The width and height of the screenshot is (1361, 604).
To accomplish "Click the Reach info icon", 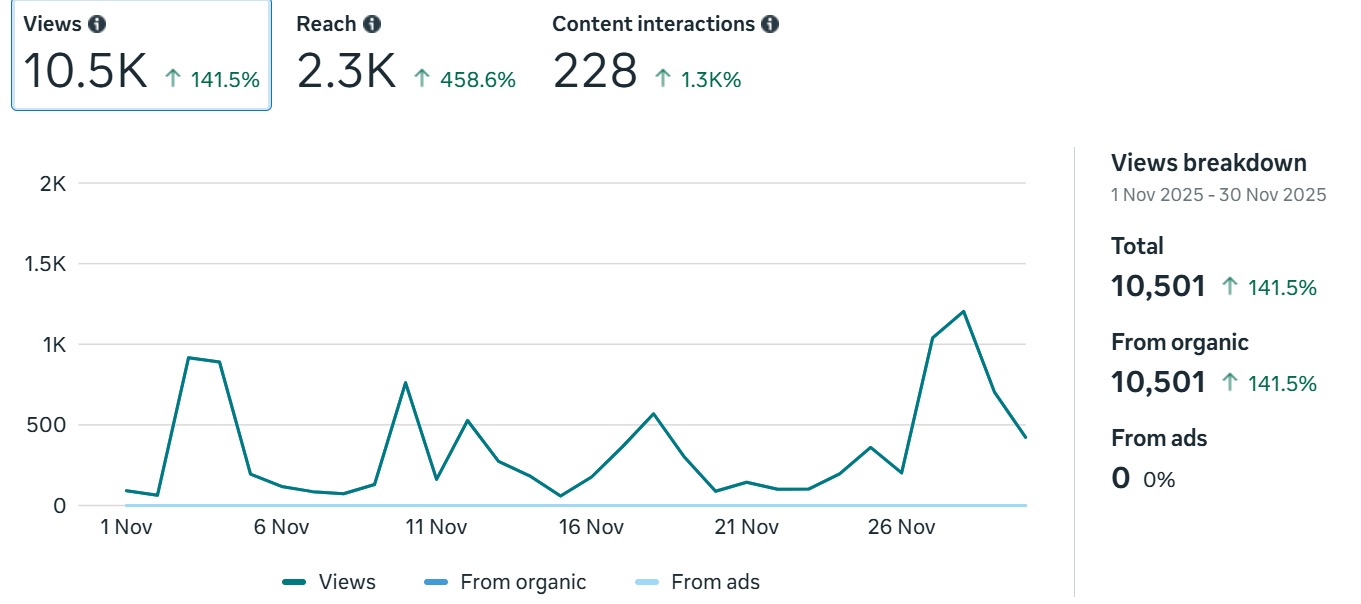I will pyautogui.click(x=370, y=23).
